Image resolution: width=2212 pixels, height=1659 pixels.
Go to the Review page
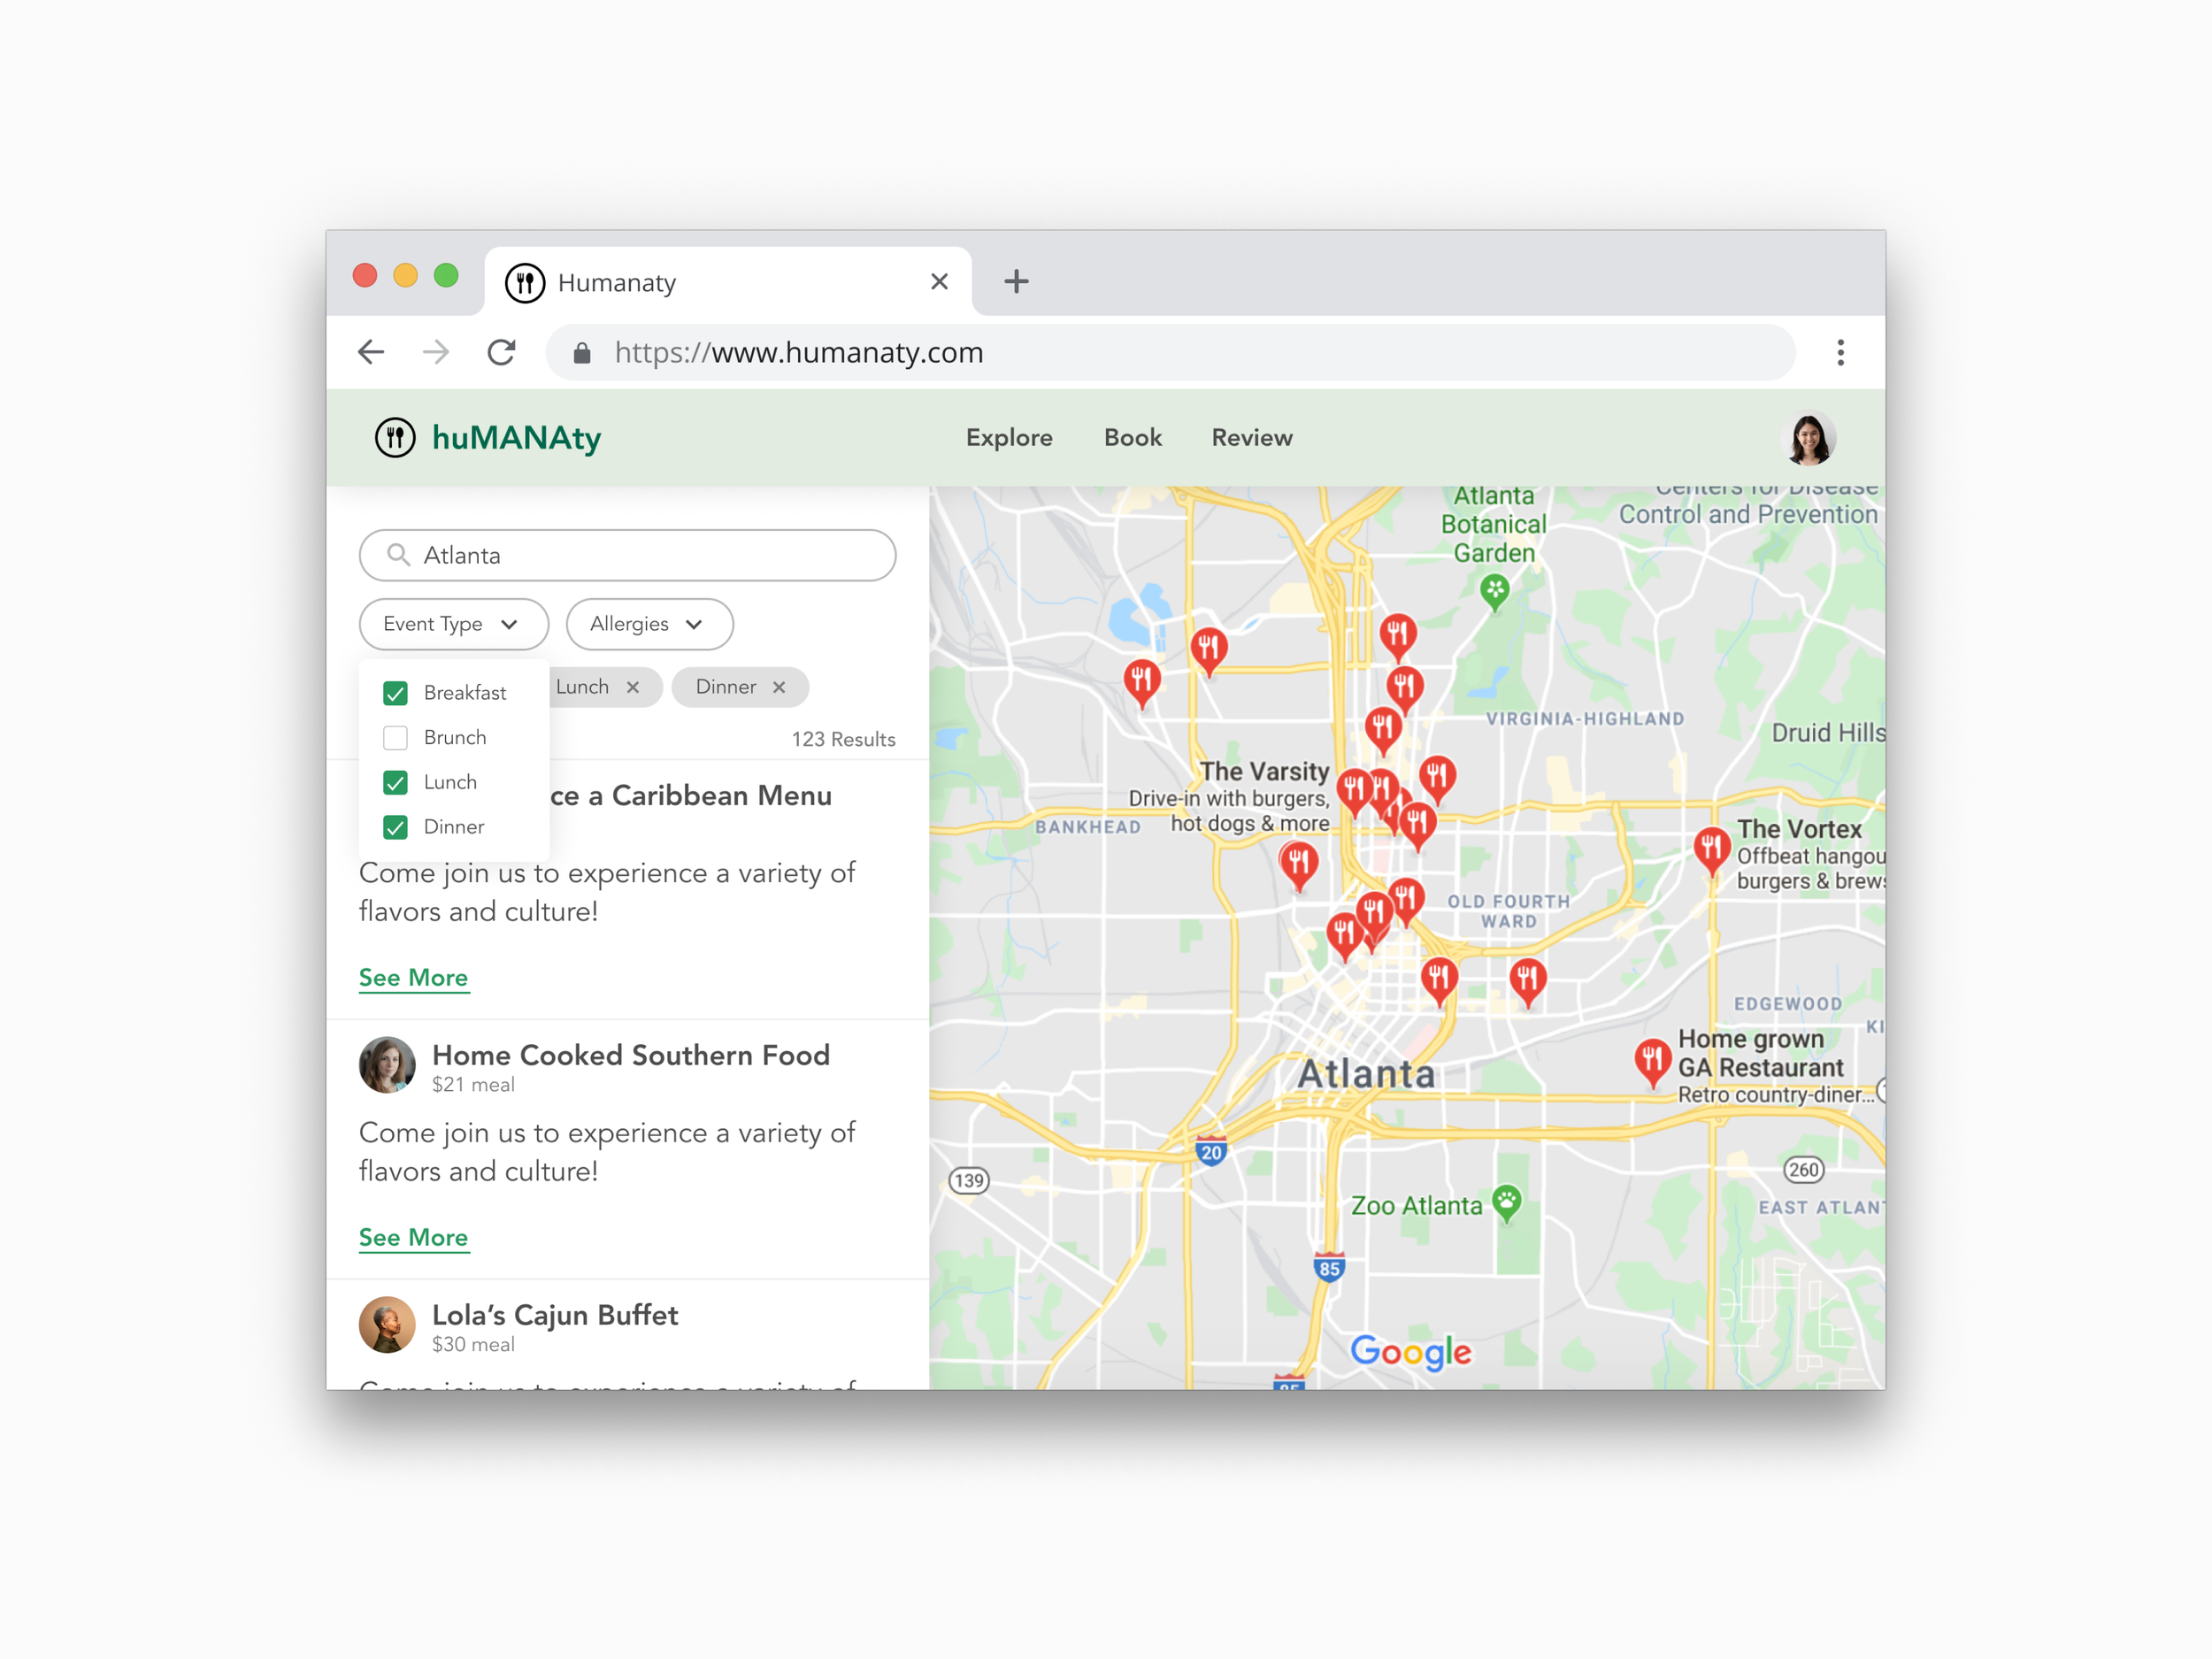pyautogui.click(x=1251, y=438)
